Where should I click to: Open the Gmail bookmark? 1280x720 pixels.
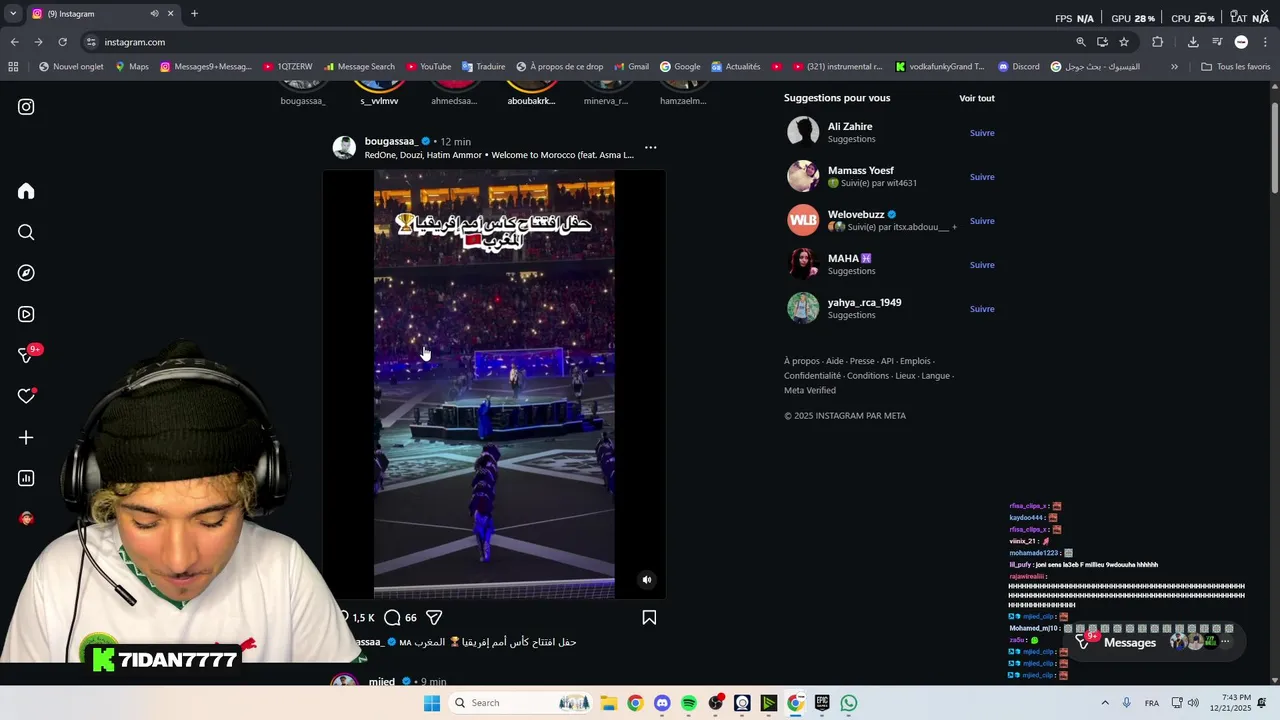tap(631, 67)
